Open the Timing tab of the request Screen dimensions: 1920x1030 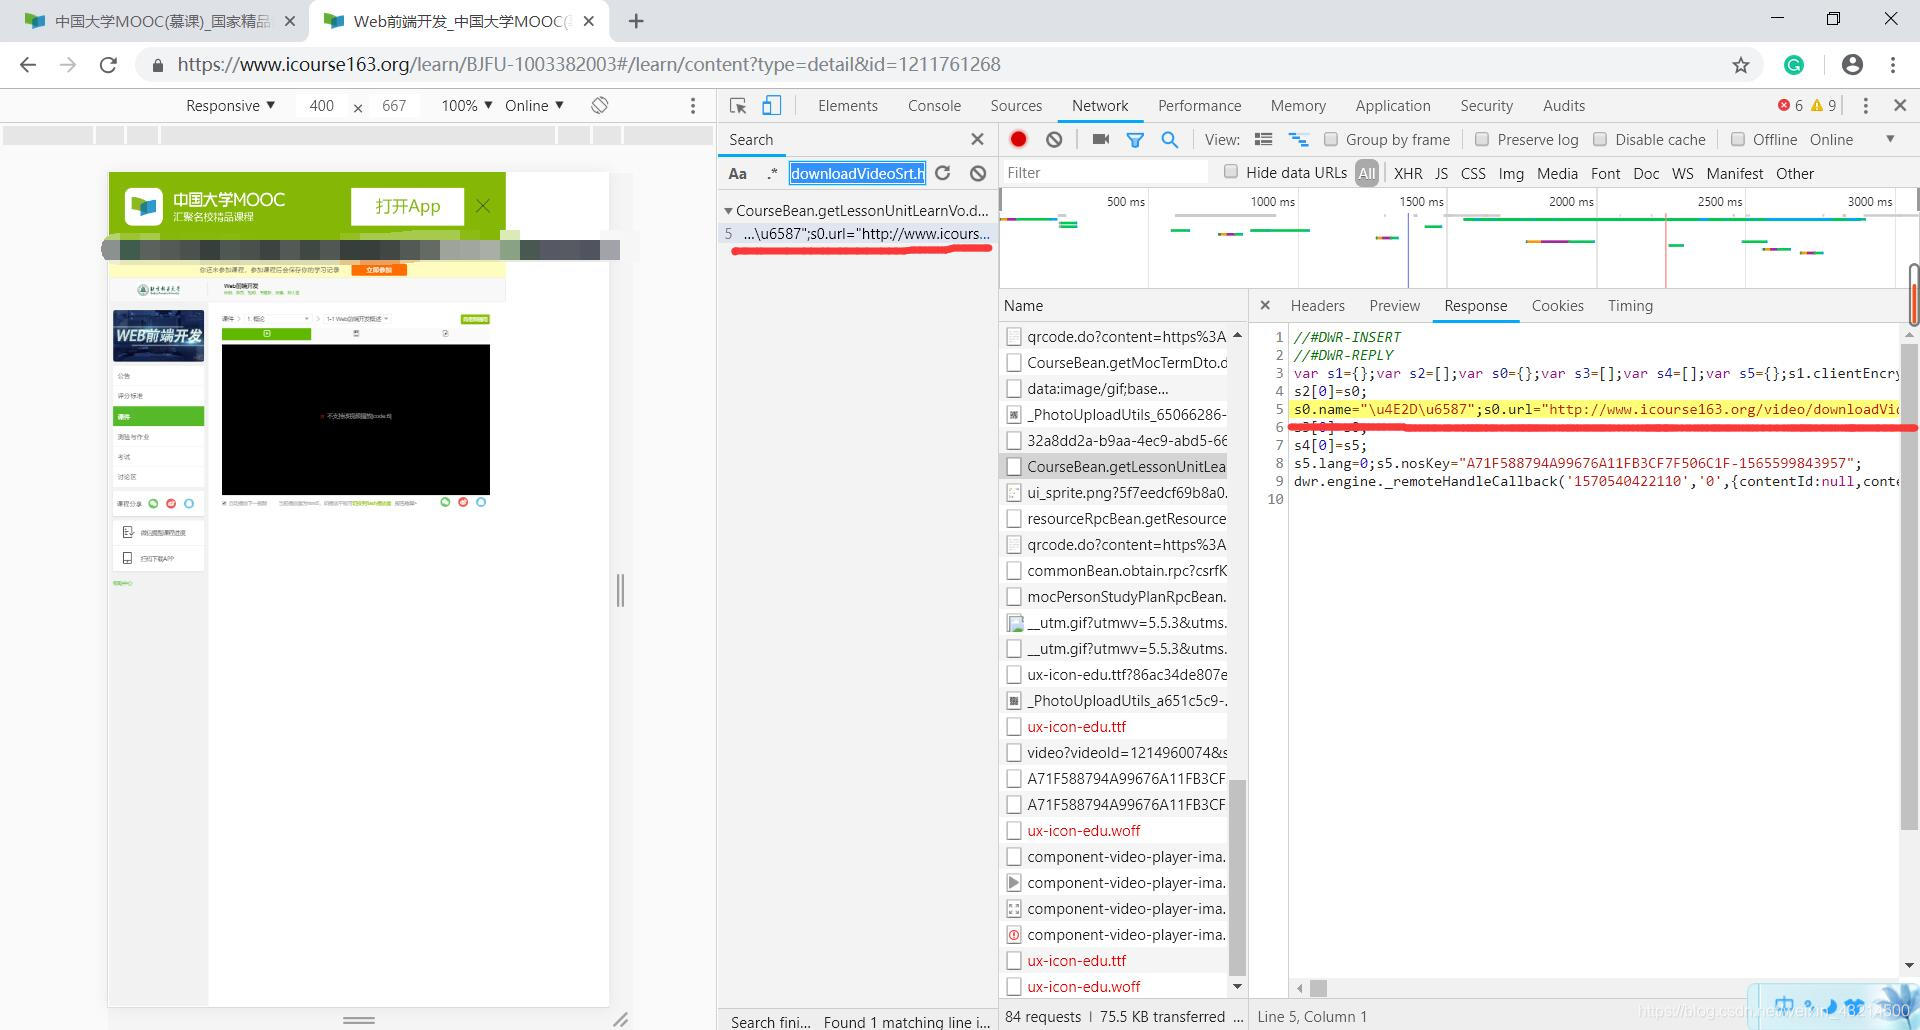click(x=1630, y=306)
